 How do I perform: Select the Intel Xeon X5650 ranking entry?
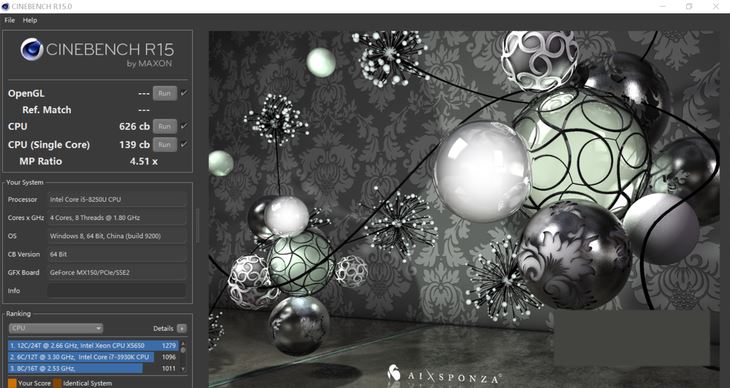pos(93,346)
